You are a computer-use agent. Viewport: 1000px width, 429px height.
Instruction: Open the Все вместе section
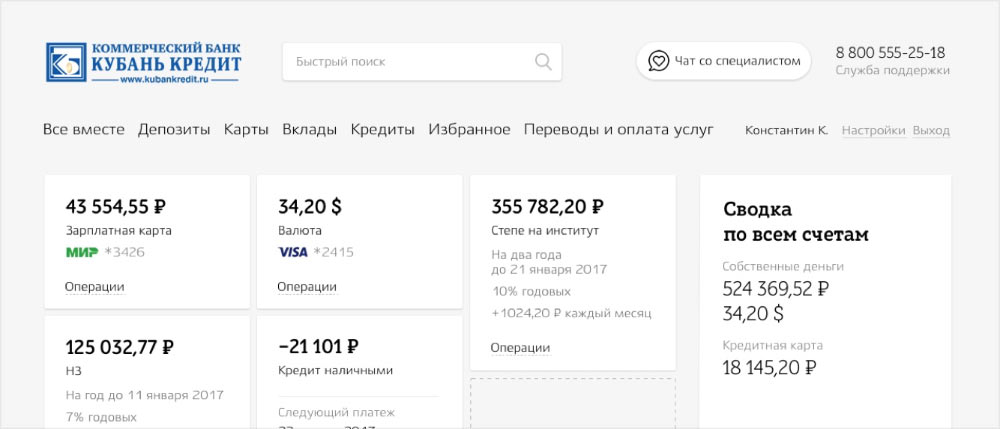pyautogui.click(x=84, y=130)
